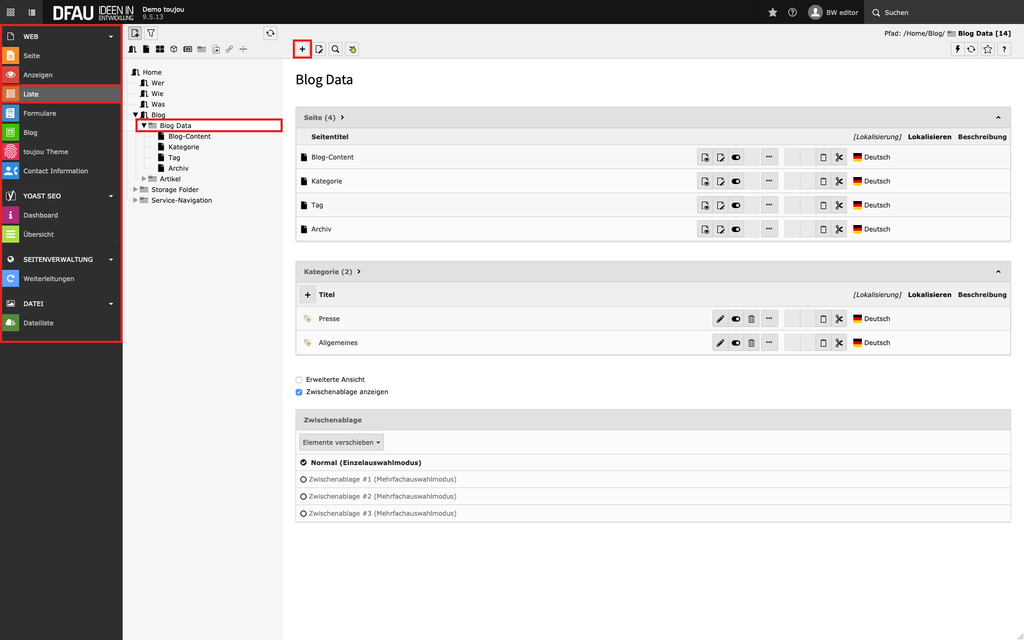Toggle visibility of the Kategorie page

736,181
